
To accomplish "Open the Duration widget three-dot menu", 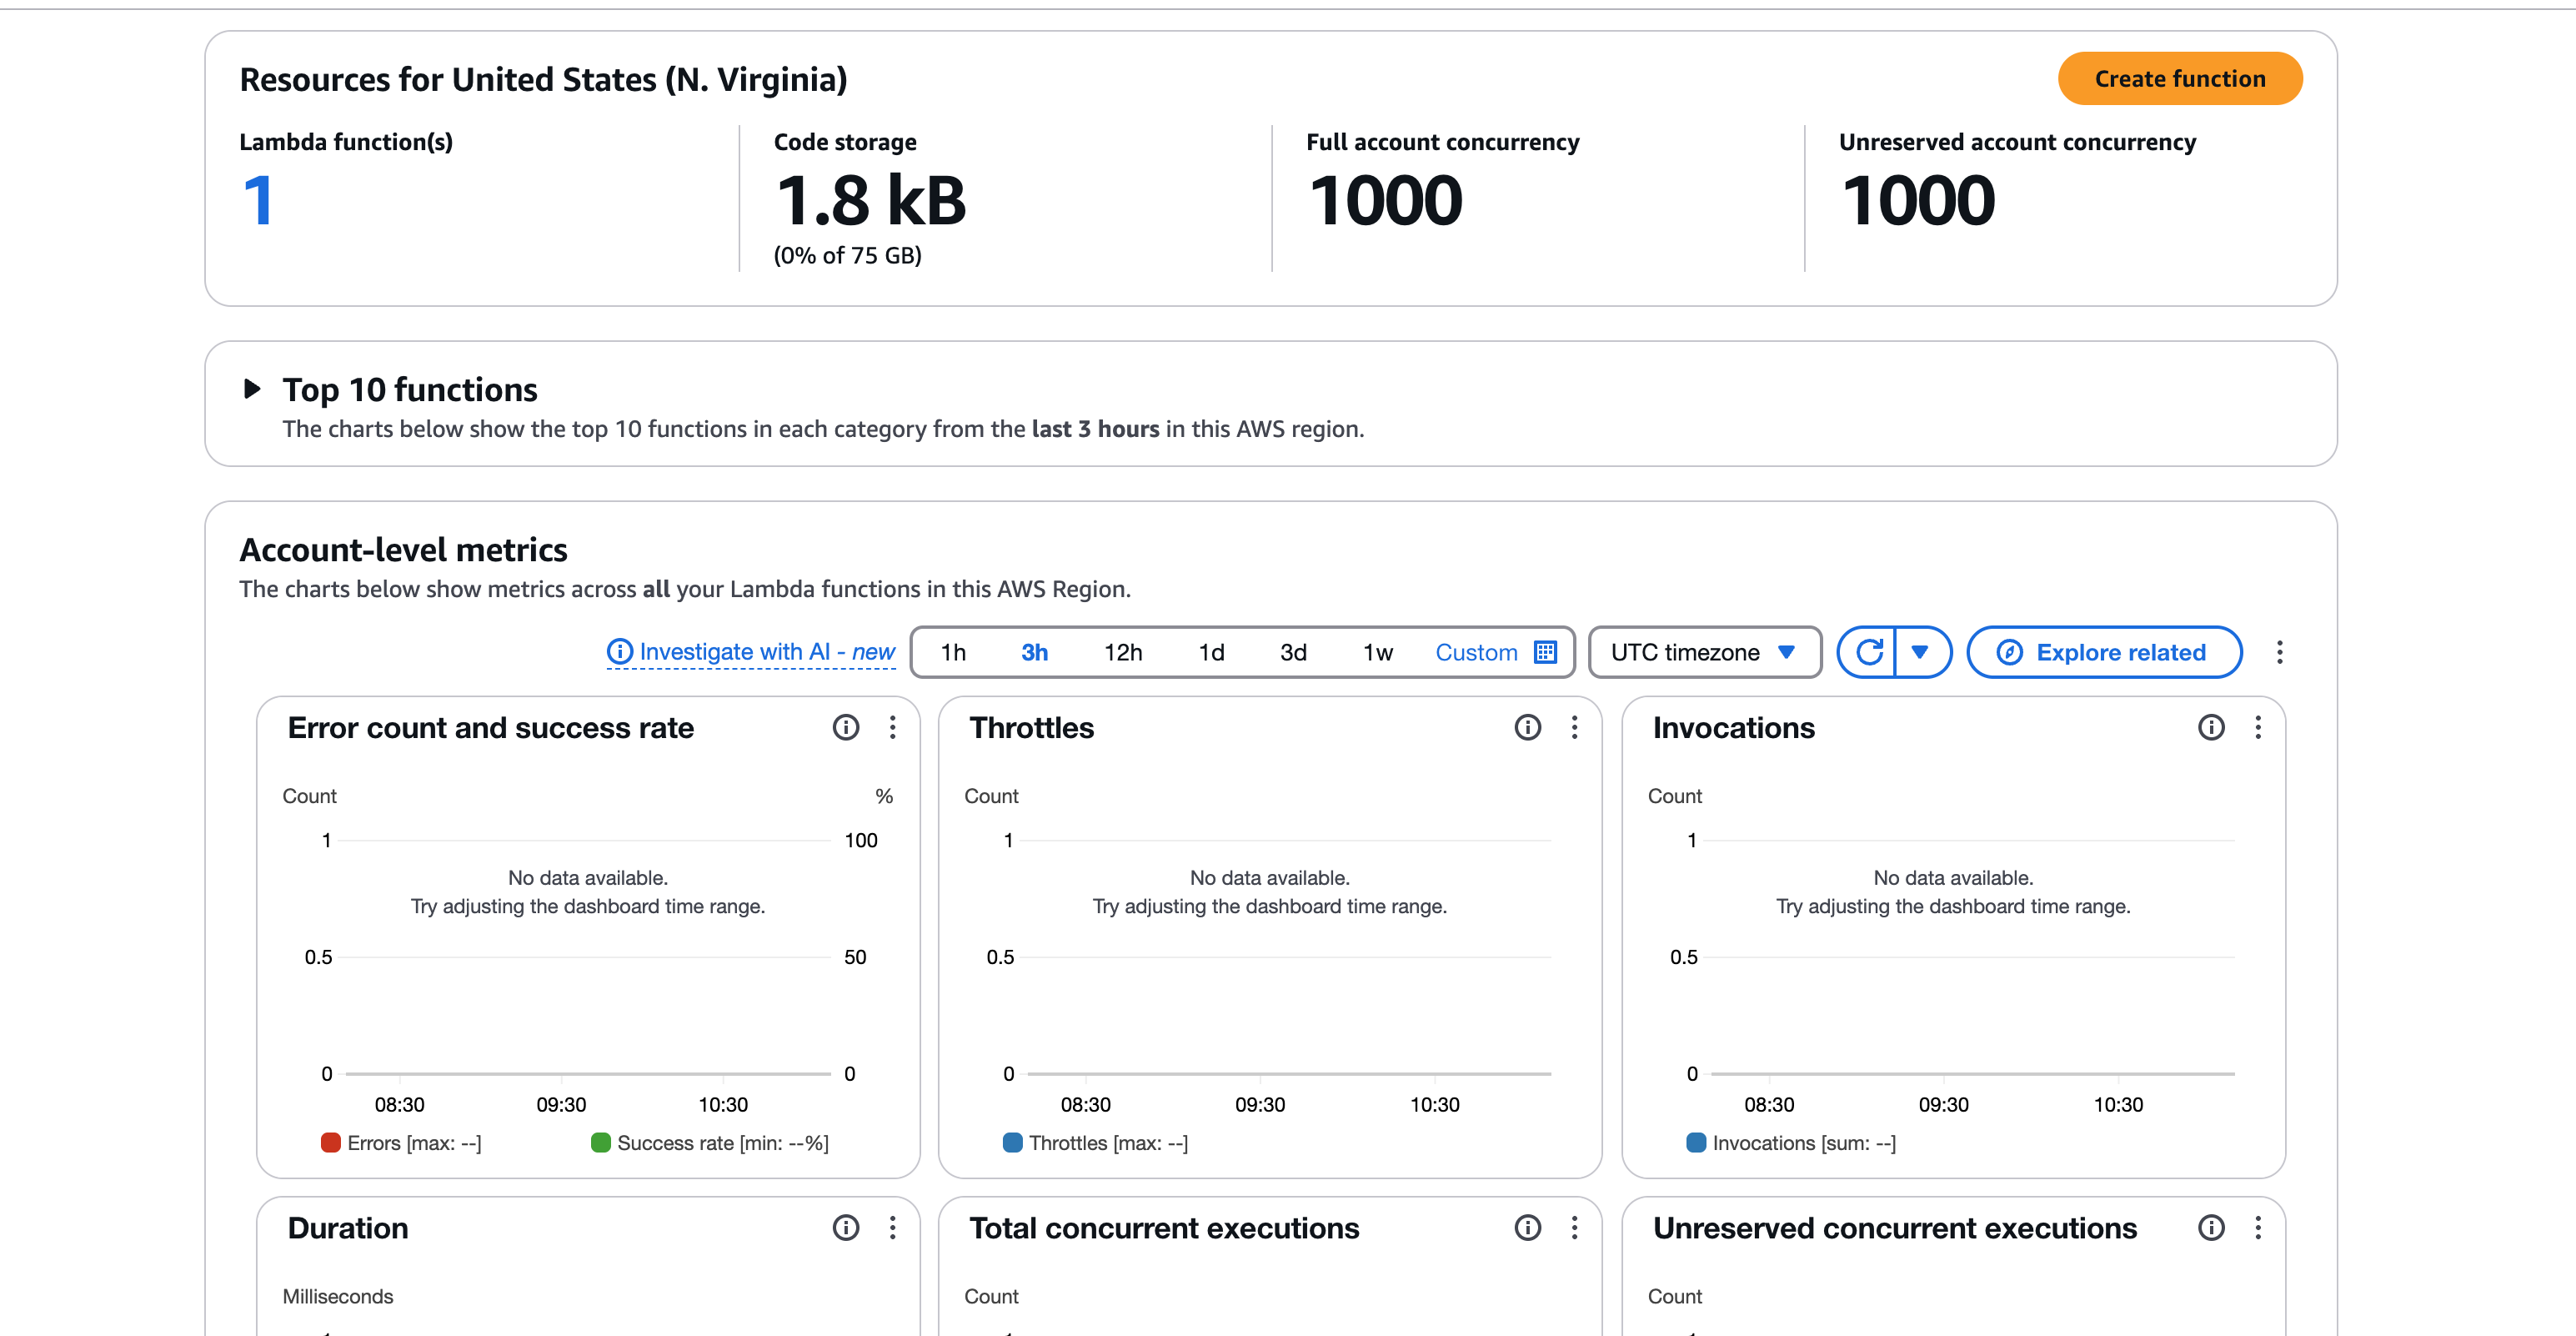I will (892, 1227).
